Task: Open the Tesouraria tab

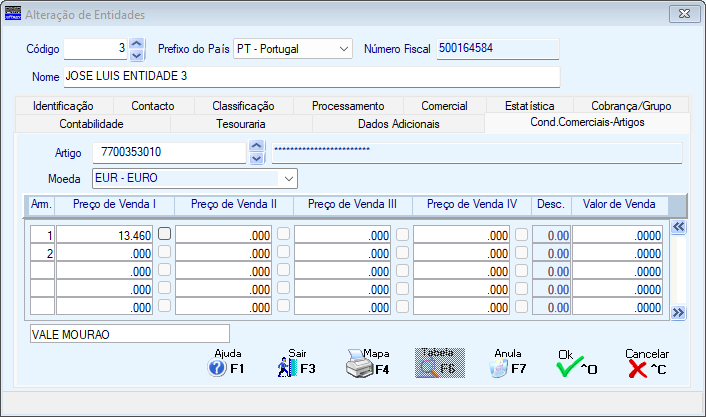Action: (x=240, y=124)
